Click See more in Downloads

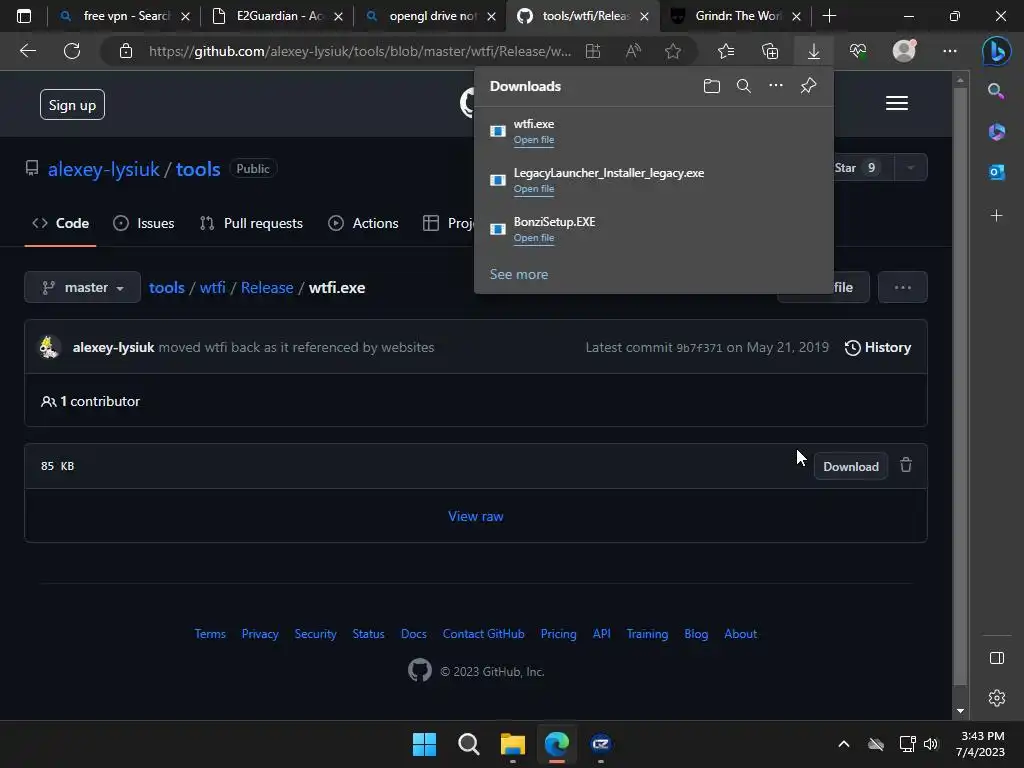[x=519, y=274]
